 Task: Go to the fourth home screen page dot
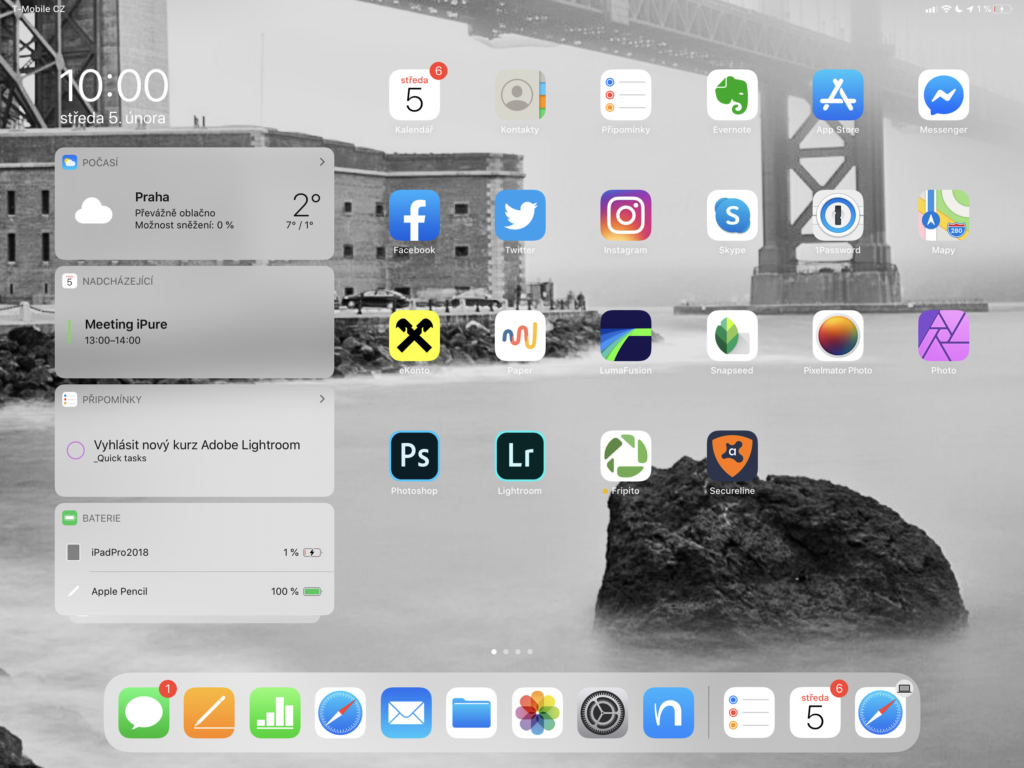[530, 652]
